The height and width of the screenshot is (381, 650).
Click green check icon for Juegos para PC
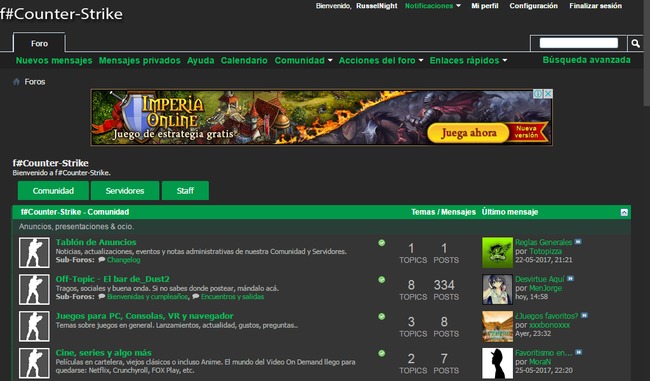click(x=382, y=317)
